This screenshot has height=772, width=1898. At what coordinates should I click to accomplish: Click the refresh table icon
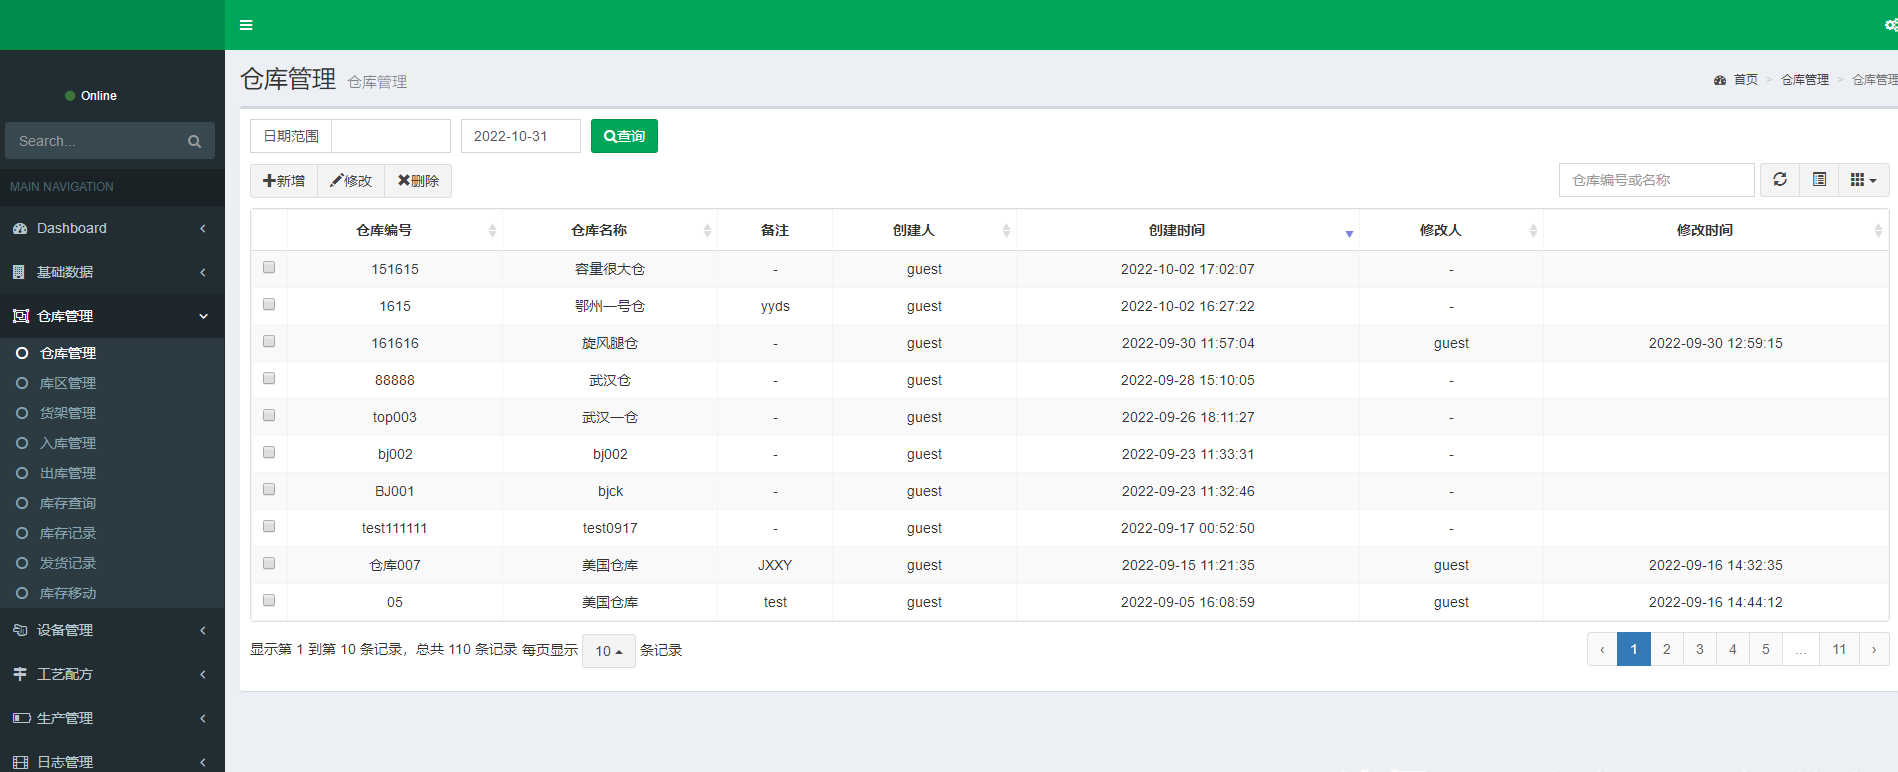(1779, 180)
